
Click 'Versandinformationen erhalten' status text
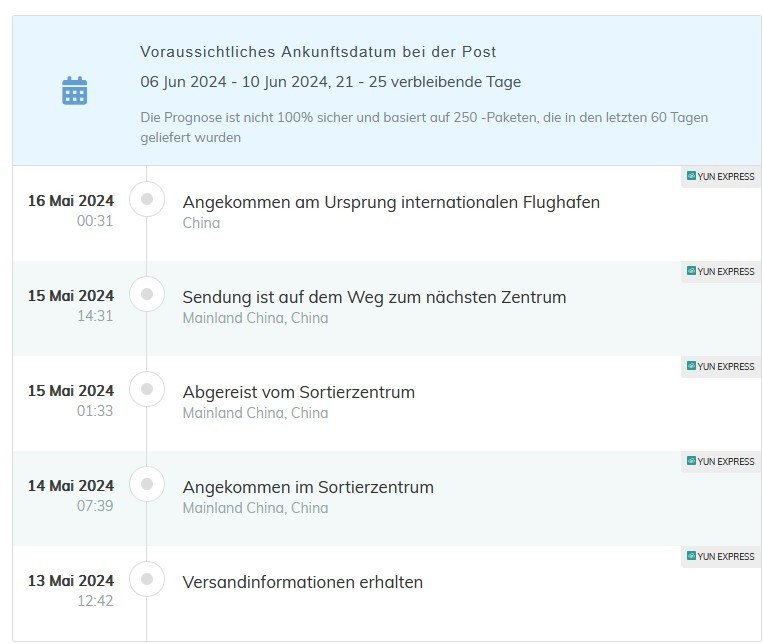pyautogui.click(x=302, y=582)
